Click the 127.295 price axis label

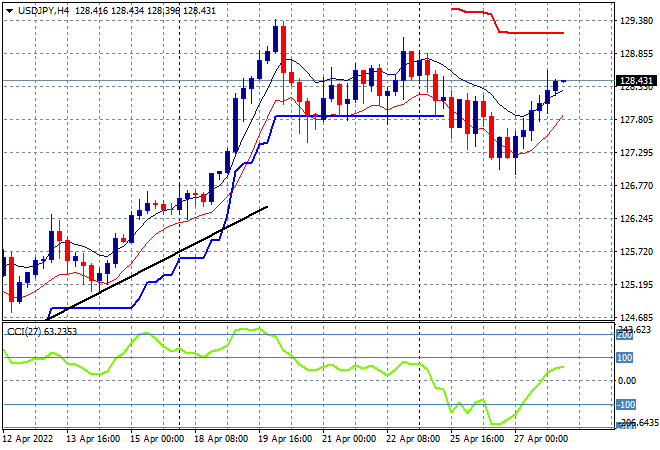tap(636, 153)
